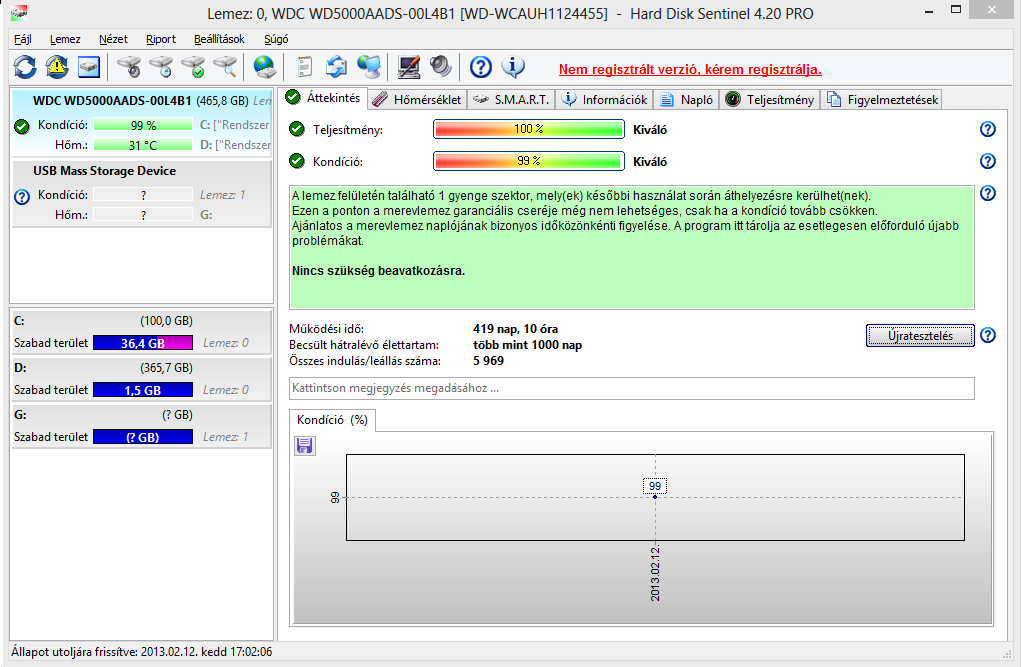Click the comment field Kattintson megjegyzés megadásához
Screen dimensions: 1021x667
tap(632, 388)
